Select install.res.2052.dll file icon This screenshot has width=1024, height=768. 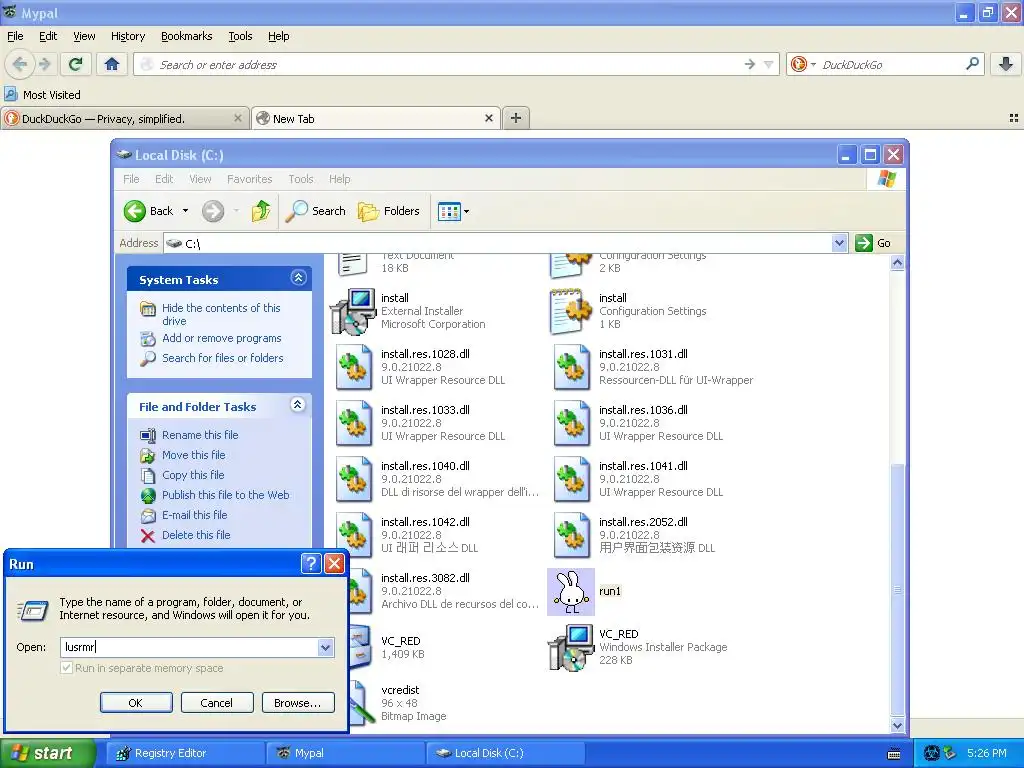[571, 535]
